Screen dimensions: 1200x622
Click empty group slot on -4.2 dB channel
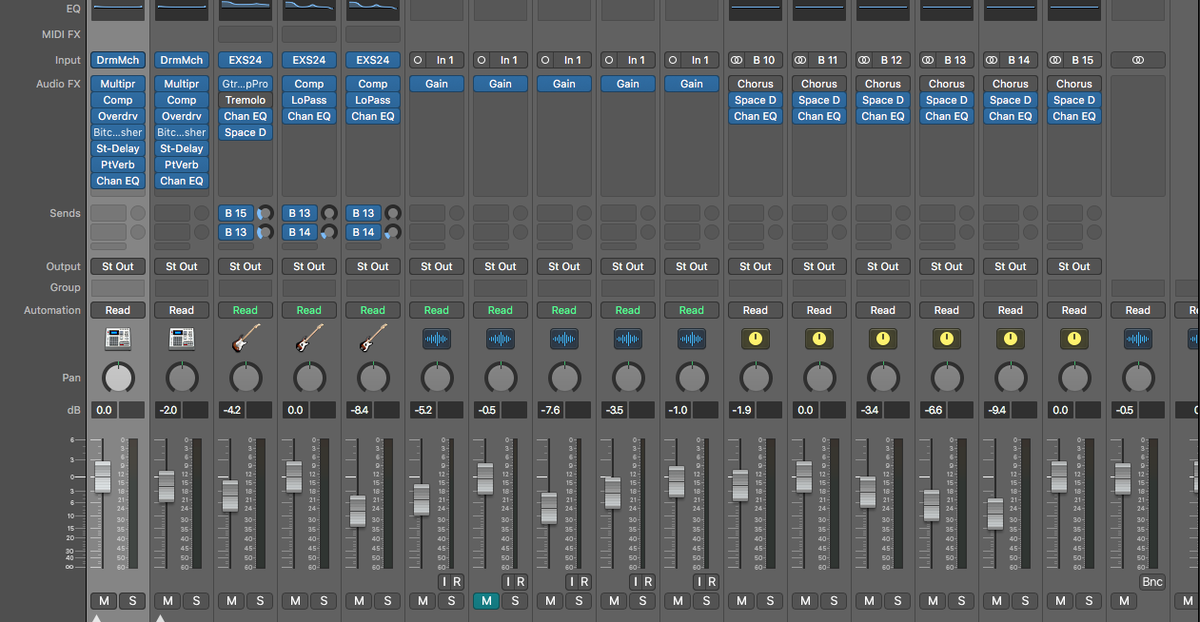pyautogui.click(x=245, y=288)
